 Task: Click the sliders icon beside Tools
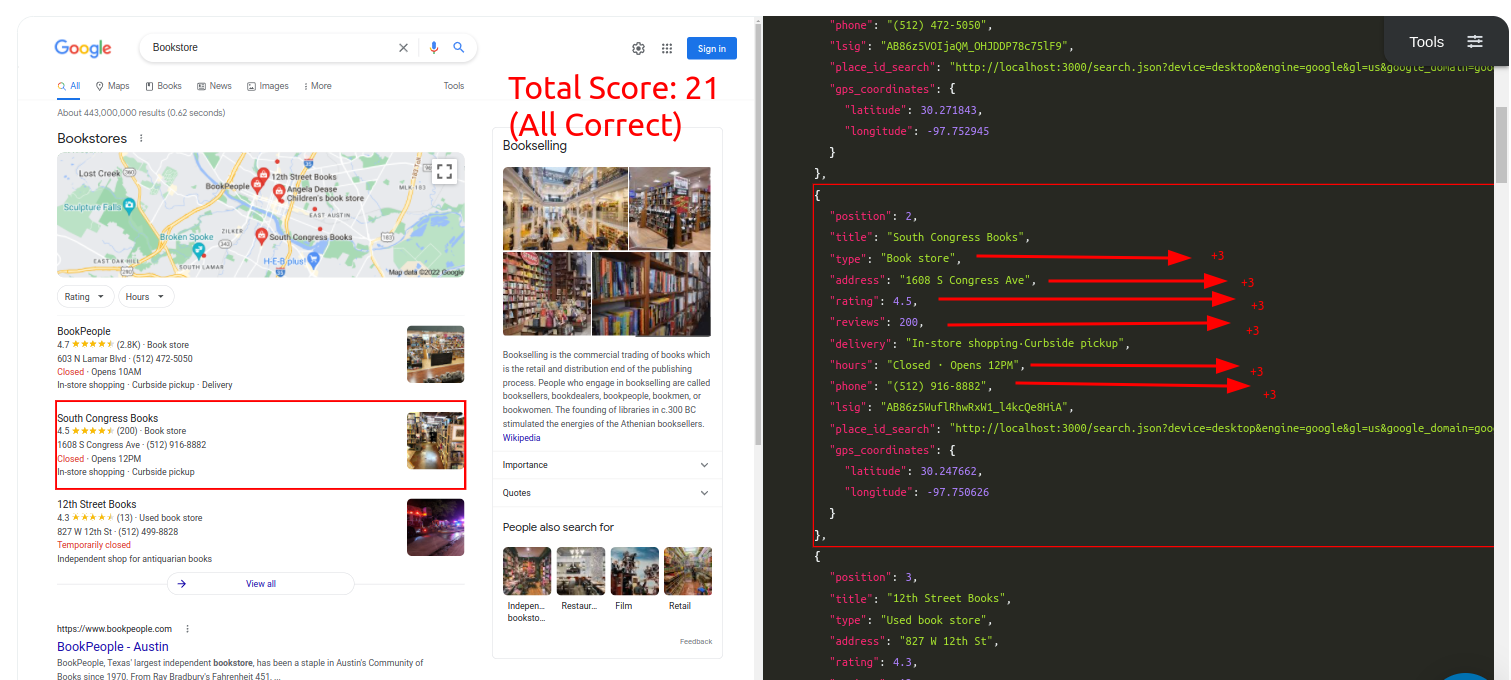[1475, 41]
